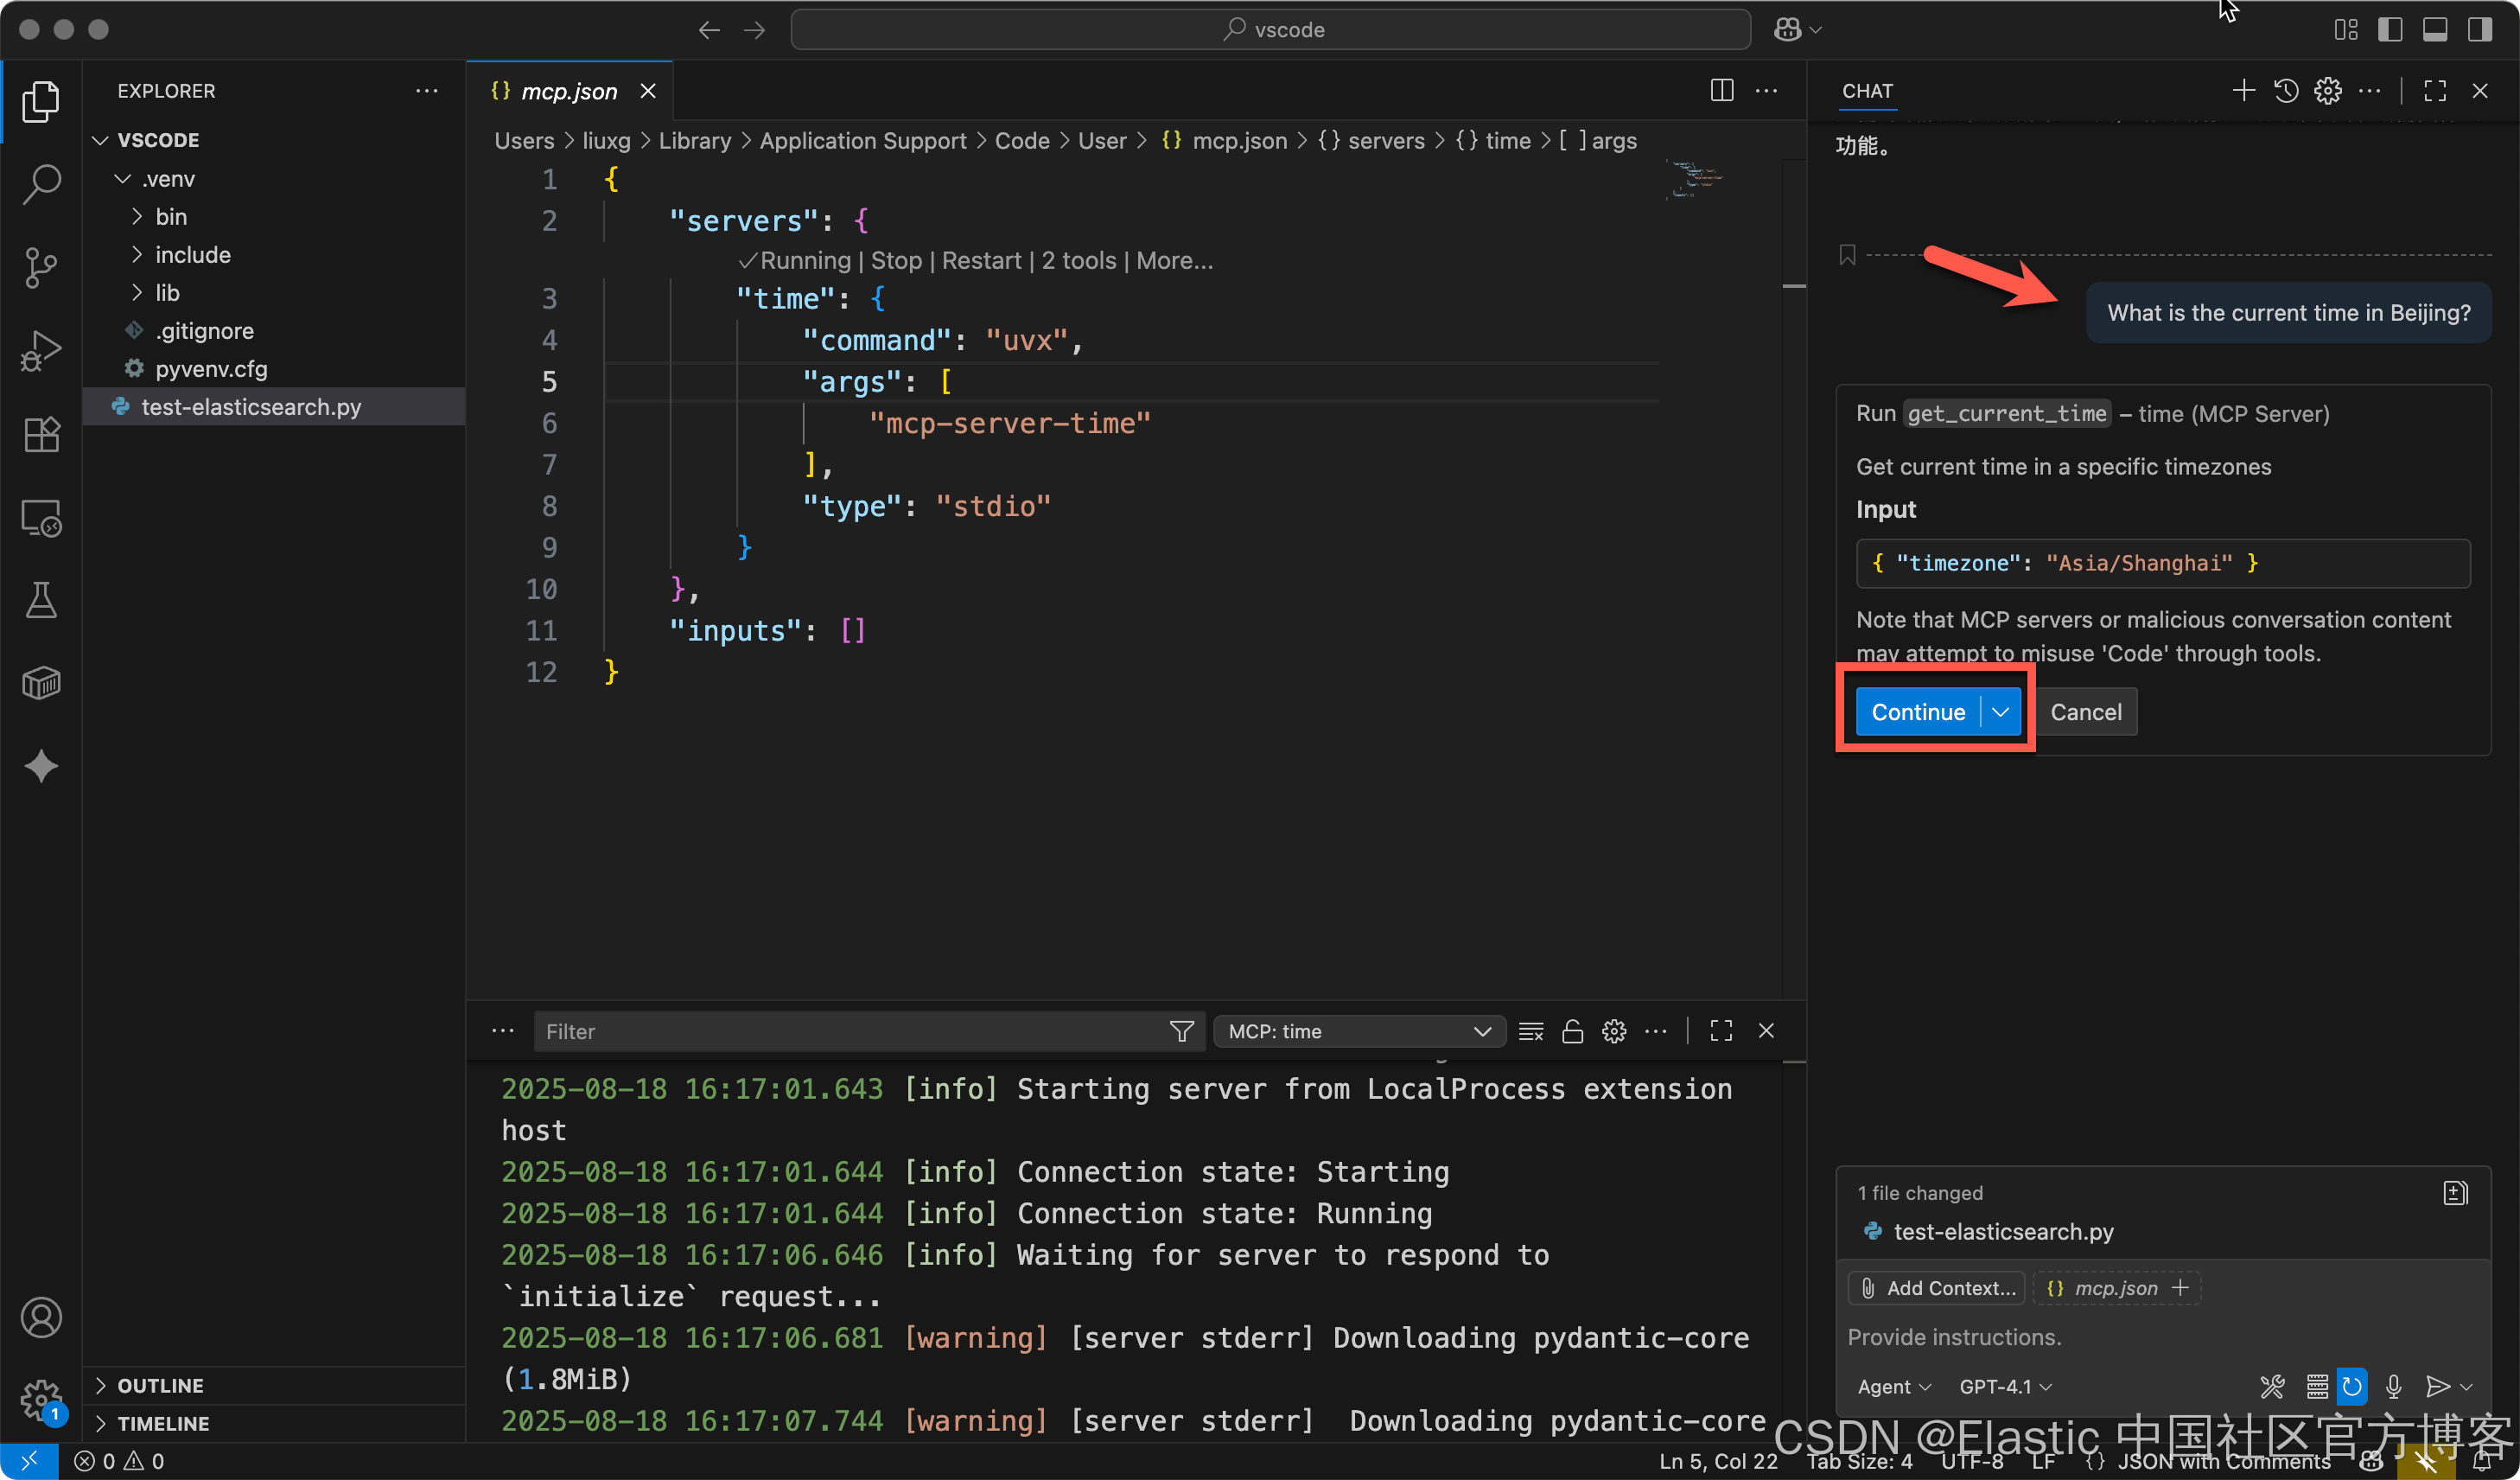Viewport: 2520px width, 1480px height.
Task: Start voice chat with microphone
Action: click(x=2393, y=1386)
